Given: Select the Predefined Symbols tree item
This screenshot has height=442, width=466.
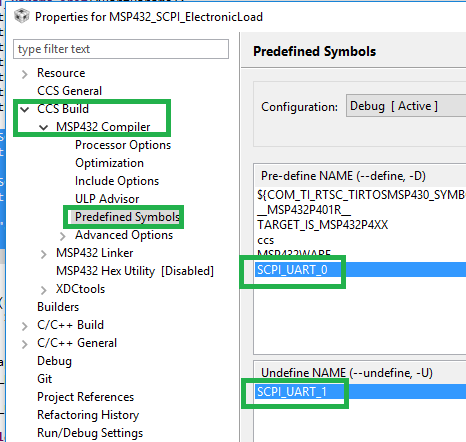Looking at the screenshot, I should pyautogui.click(x=127, y=217).
